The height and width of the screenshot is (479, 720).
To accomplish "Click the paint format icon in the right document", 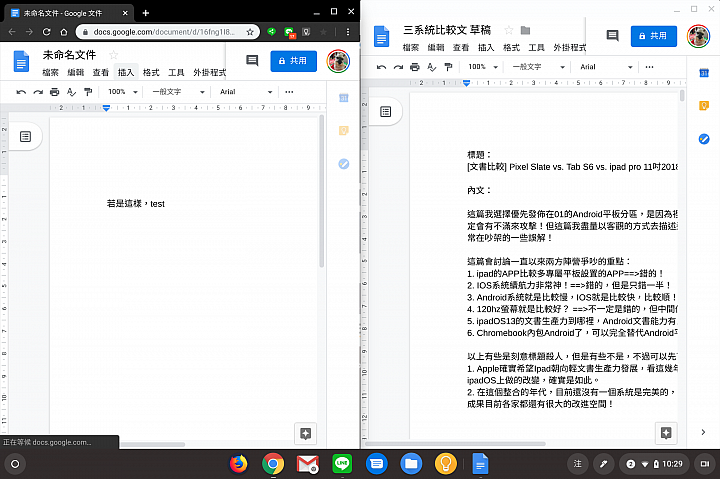I will 448,66.
